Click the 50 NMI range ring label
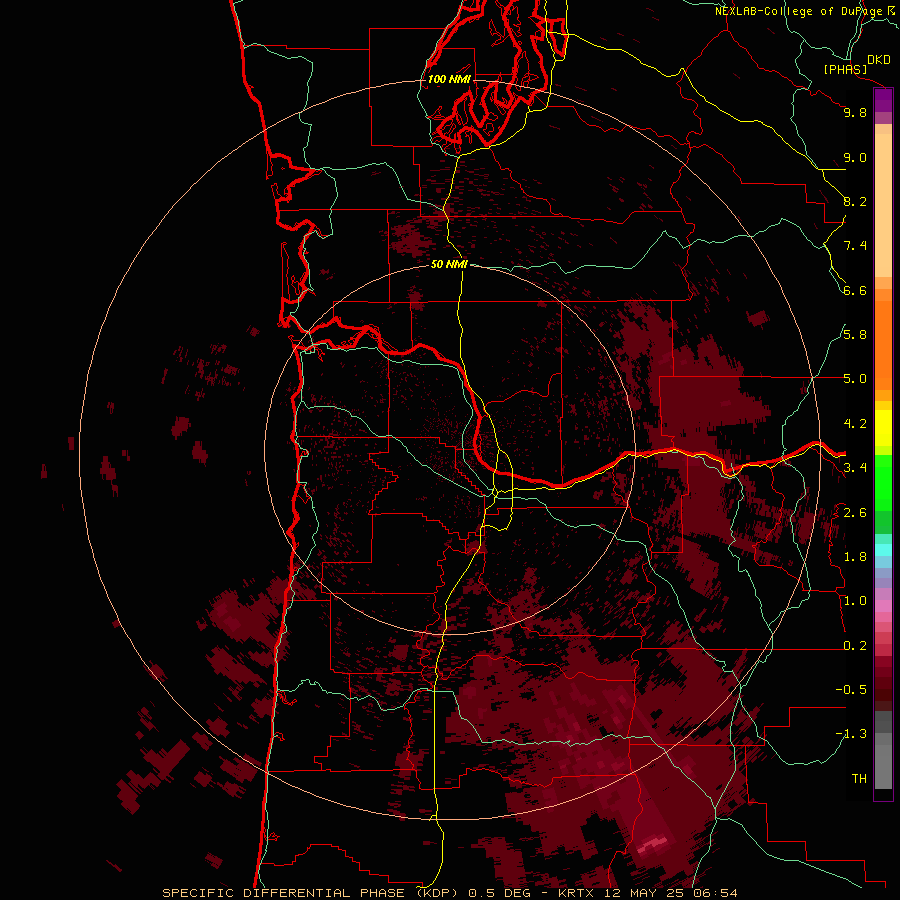 [x=449, y=264]
